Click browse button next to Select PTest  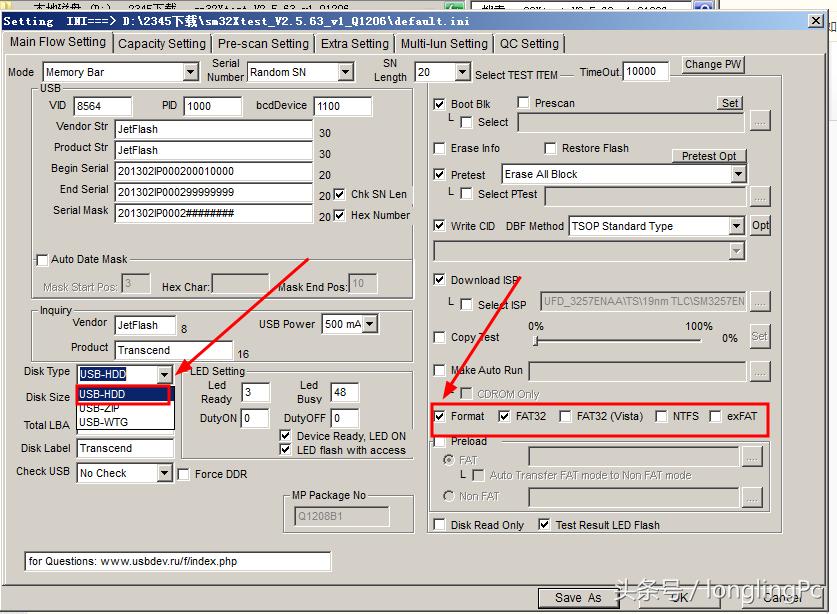pyautogui.click(x=760, y=195)
